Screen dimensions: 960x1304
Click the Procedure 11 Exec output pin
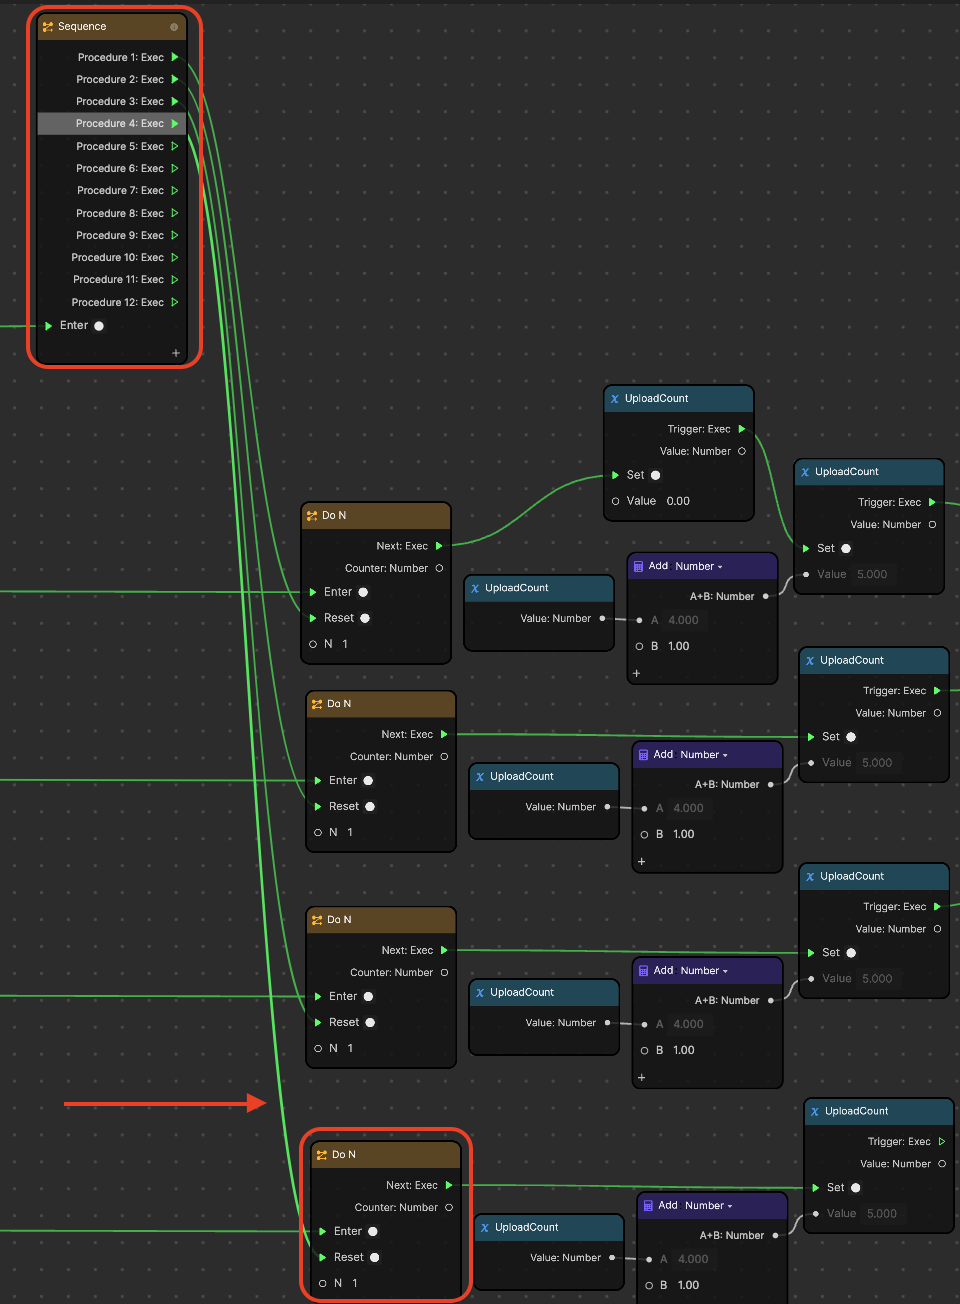pyautogui.click(x=175, y=279)
